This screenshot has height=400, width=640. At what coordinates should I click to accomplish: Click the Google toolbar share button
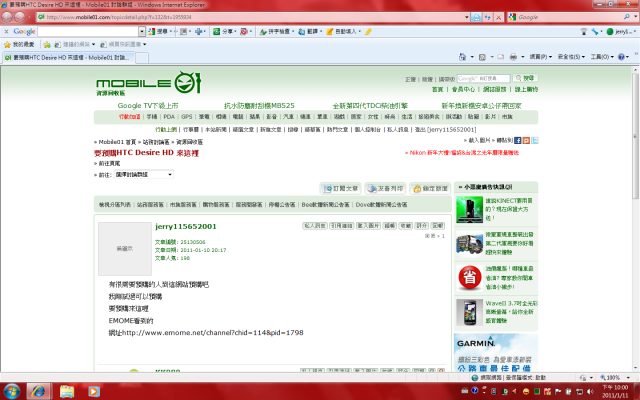[225, 31]
